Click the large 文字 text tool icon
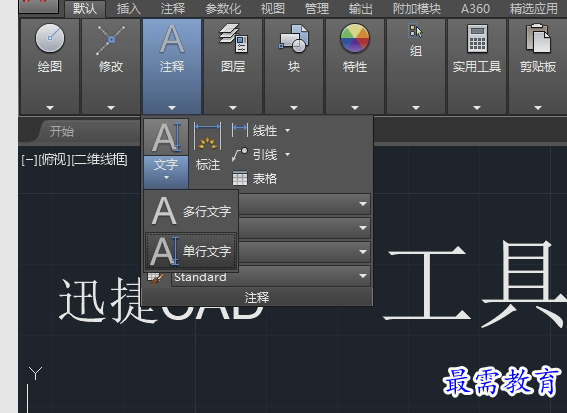The height and width of the screenshot is (413, 567). pos(166,137)
